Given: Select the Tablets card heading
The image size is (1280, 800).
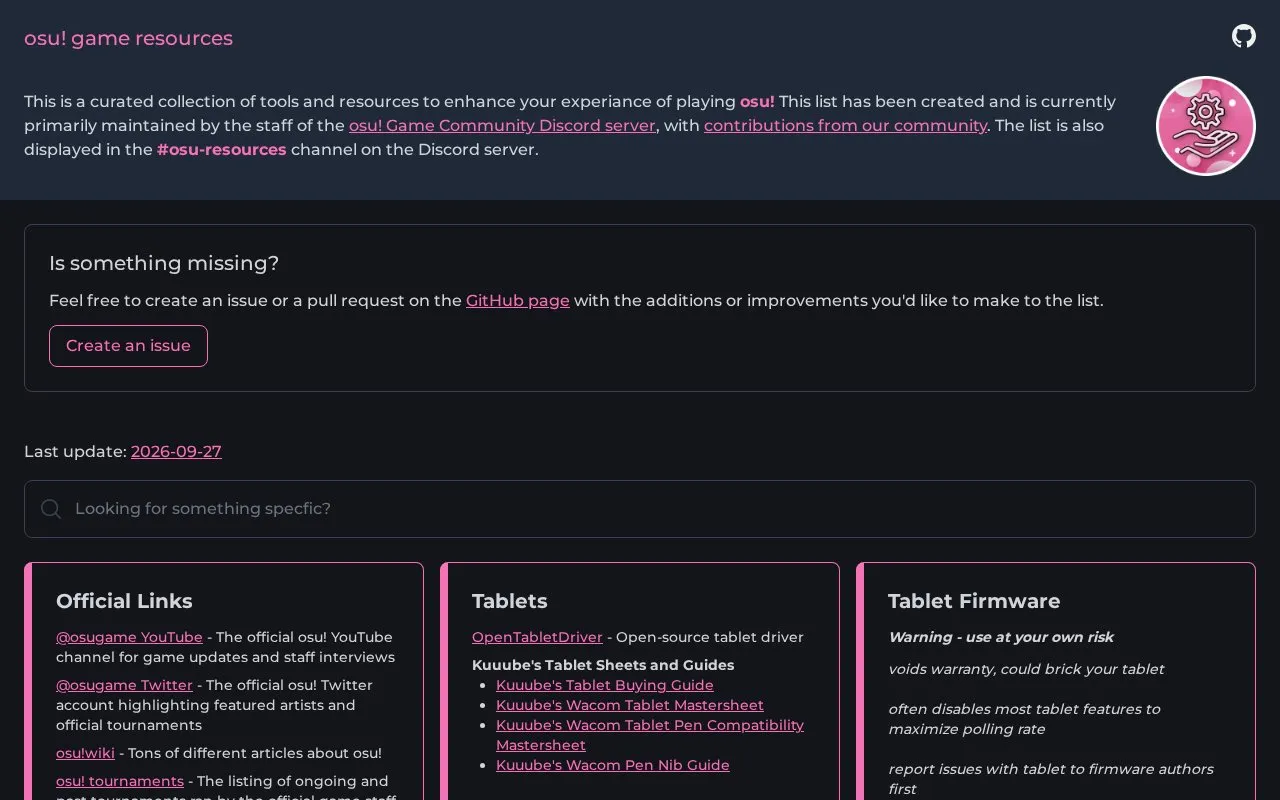Looking at the screenshot, I should [x=510, y=601].
